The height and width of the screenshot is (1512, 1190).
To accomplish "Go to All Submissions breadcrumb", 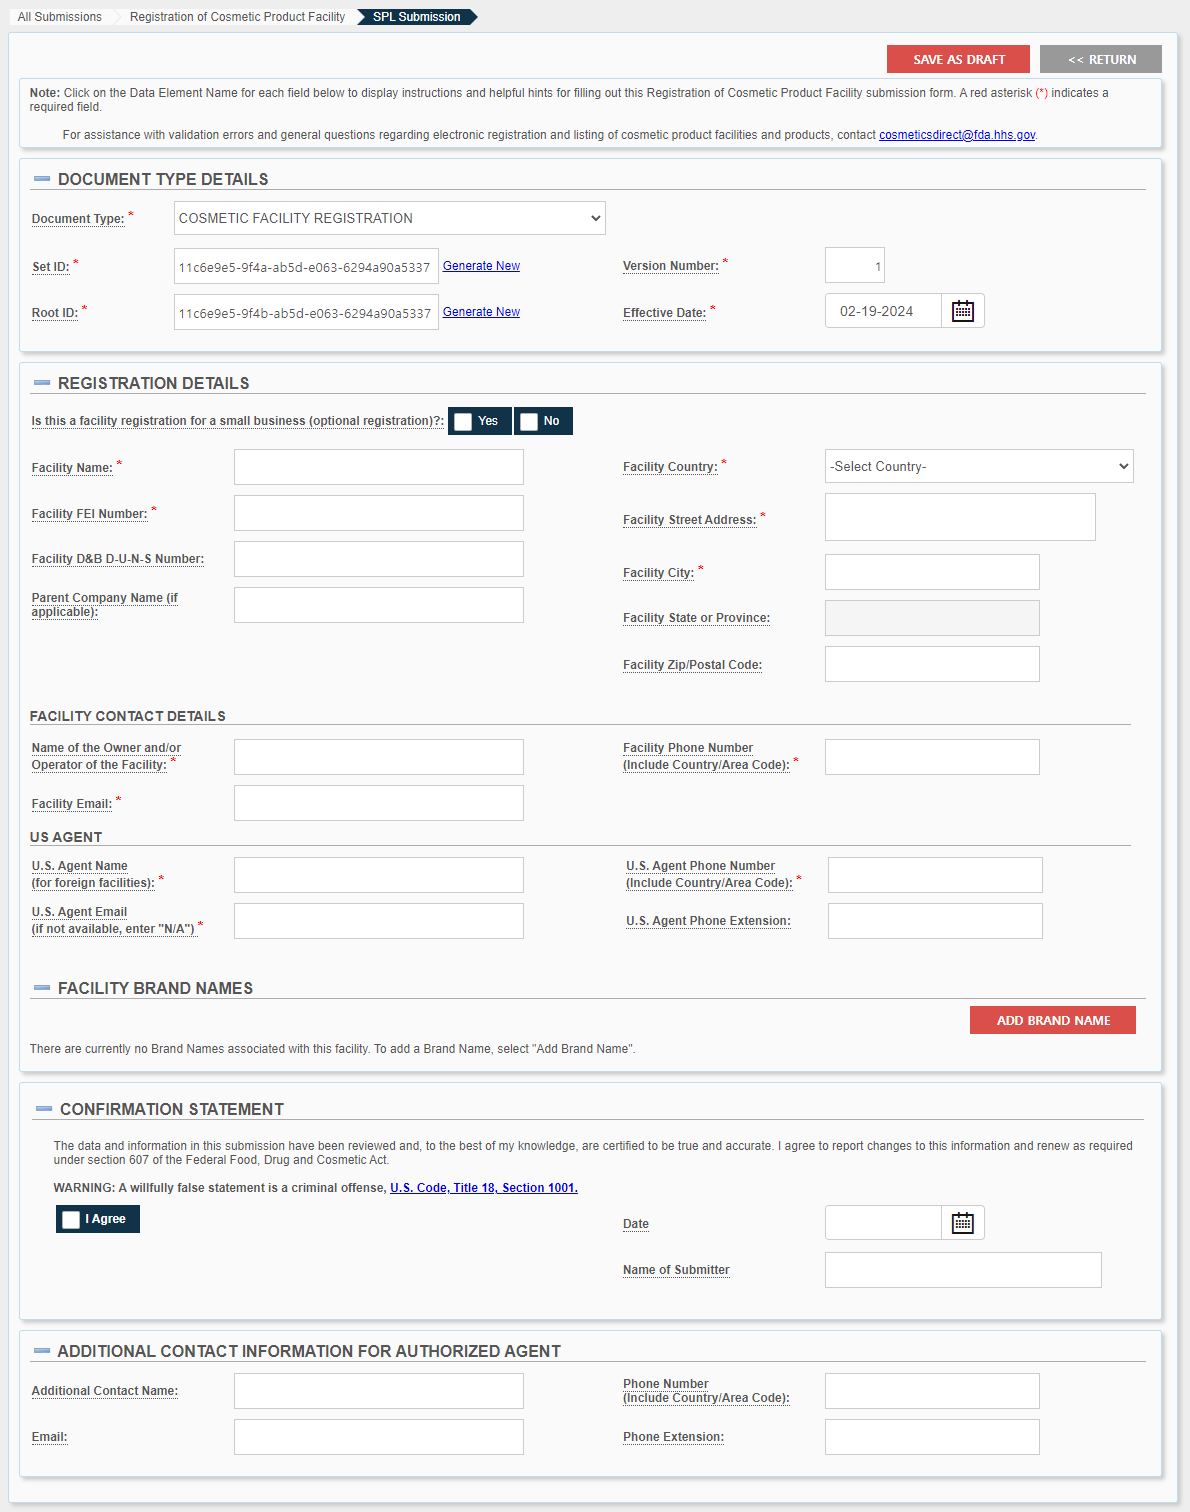I will 60,17.
